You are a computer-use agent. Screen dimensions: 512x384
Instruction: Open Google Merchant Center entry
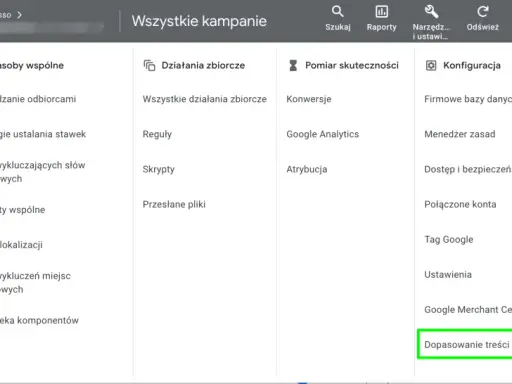468,310
